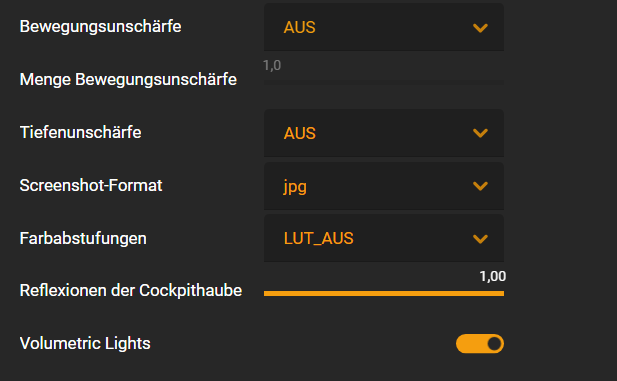Select the Bewegungsunschärfe label
Viewport: 617px width, 381px height.
pyautogui.click(x=100, y=27)
